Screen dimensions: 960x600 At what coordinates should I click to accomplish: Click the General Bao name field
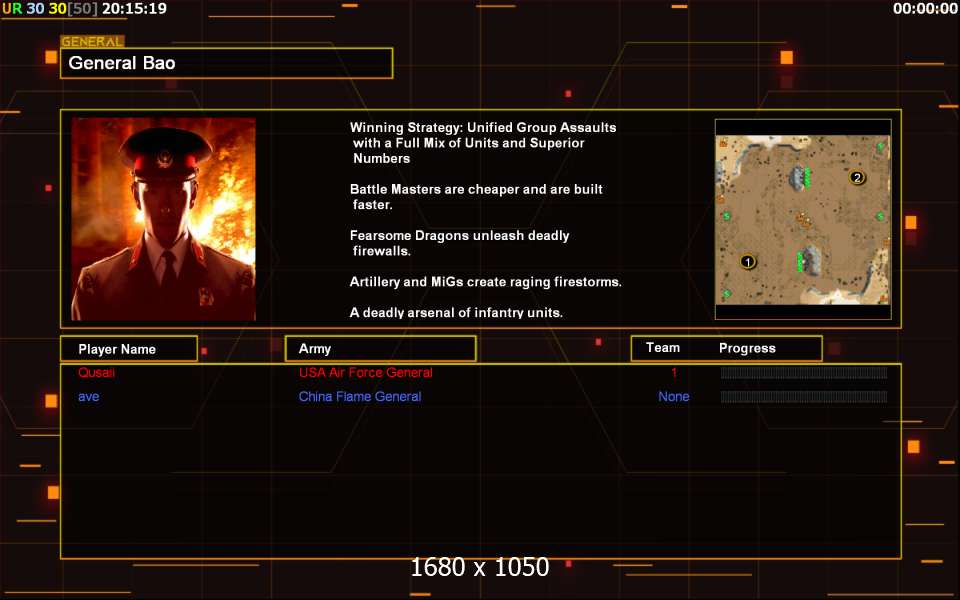(226, 63)
